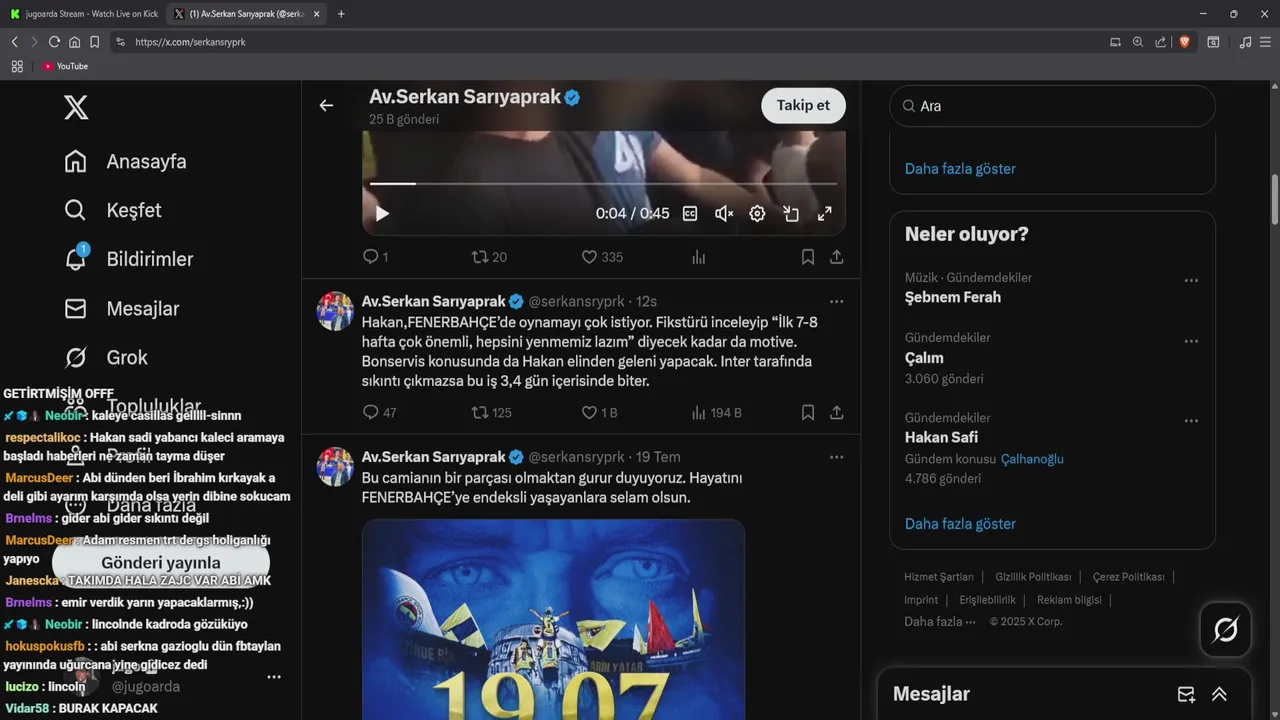
Task: Open more options for Hakan Safi trend
Action: (1191, 421)
